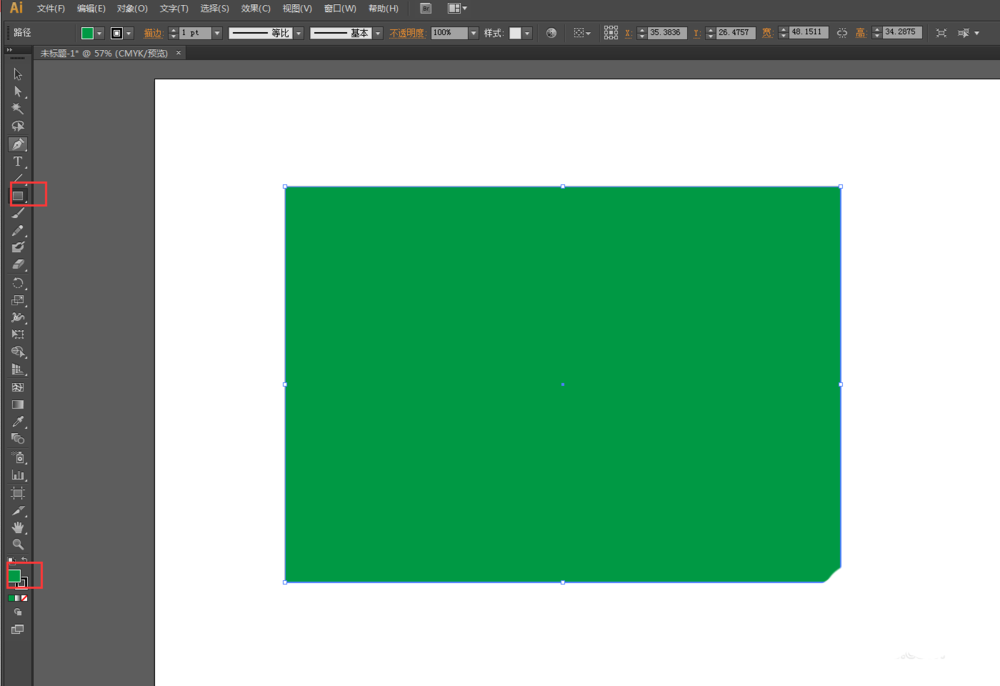Change the screen mode button
The width and height of the screenshot is (1000, 686).
pyautogui.click(x=17, y=629)
